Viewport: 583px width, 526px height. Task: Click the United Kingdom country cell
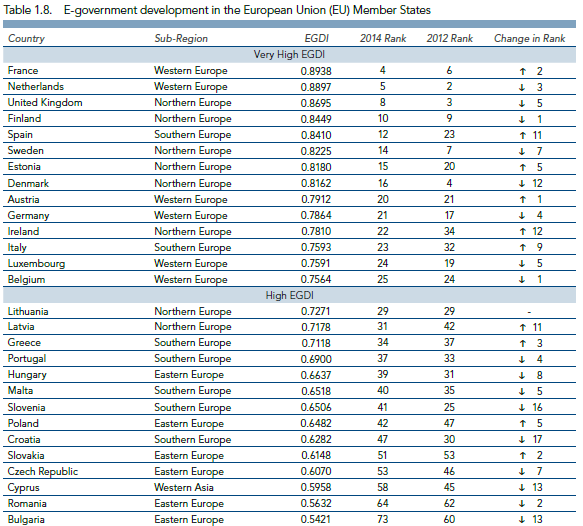[x=45, y=103]
